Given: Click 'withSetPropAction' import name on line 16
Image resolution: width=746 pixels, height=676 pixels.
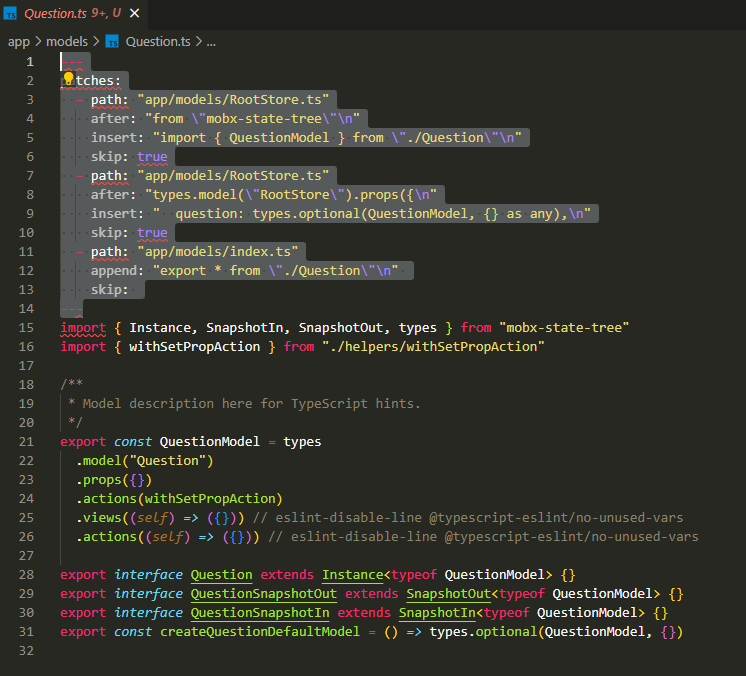Looking at the screenshot, I should point(195,347).
